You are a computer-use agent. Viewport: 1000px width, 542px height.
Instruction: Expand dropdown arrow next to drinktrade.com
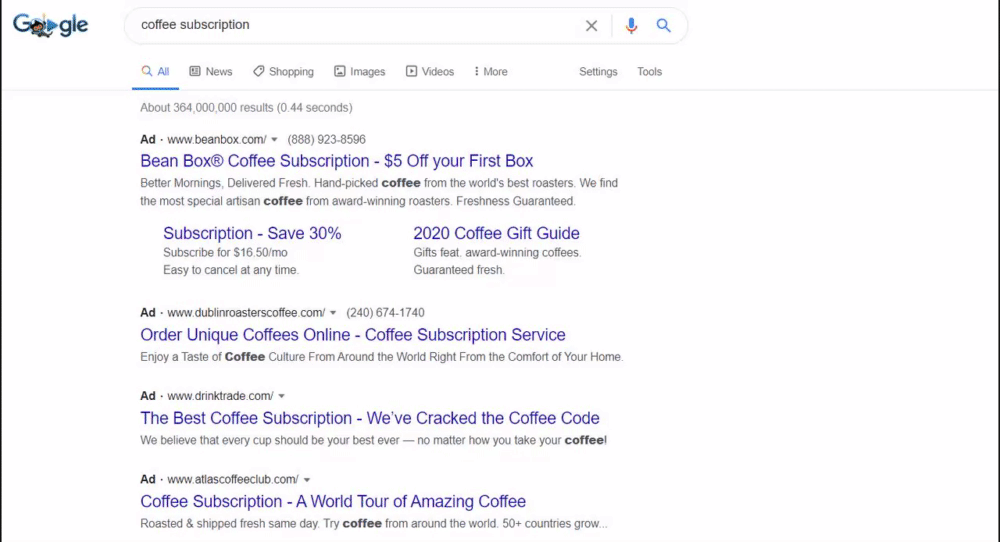pos(281,396)
